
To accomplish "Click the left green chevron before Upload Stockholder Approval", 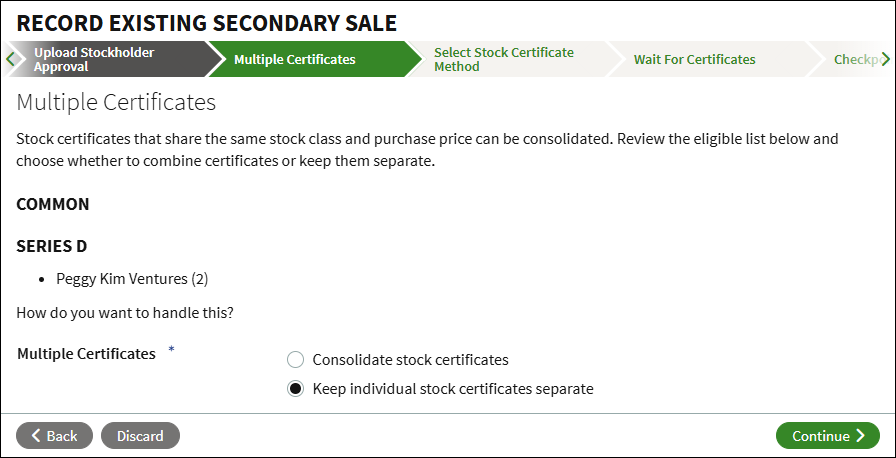I will click(x=10, y=59).
